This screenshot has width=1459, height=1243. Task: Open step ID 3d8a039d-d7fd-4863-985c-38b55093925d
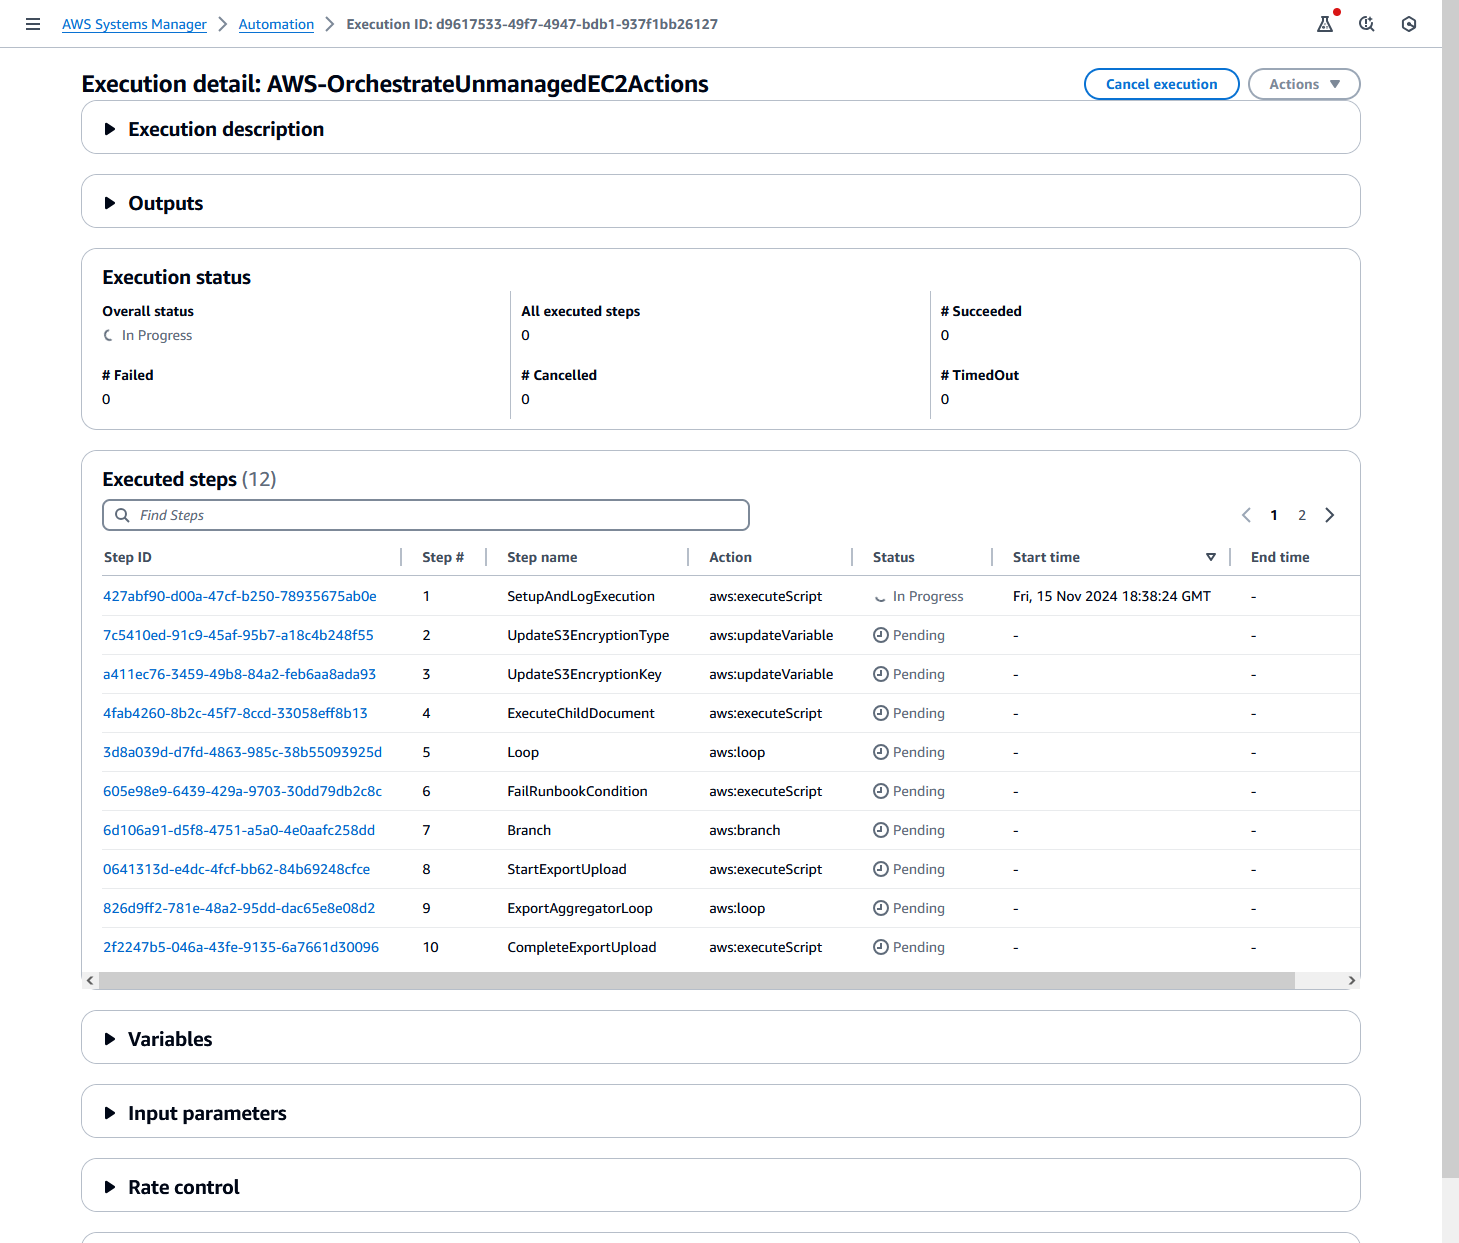[242, 752]
